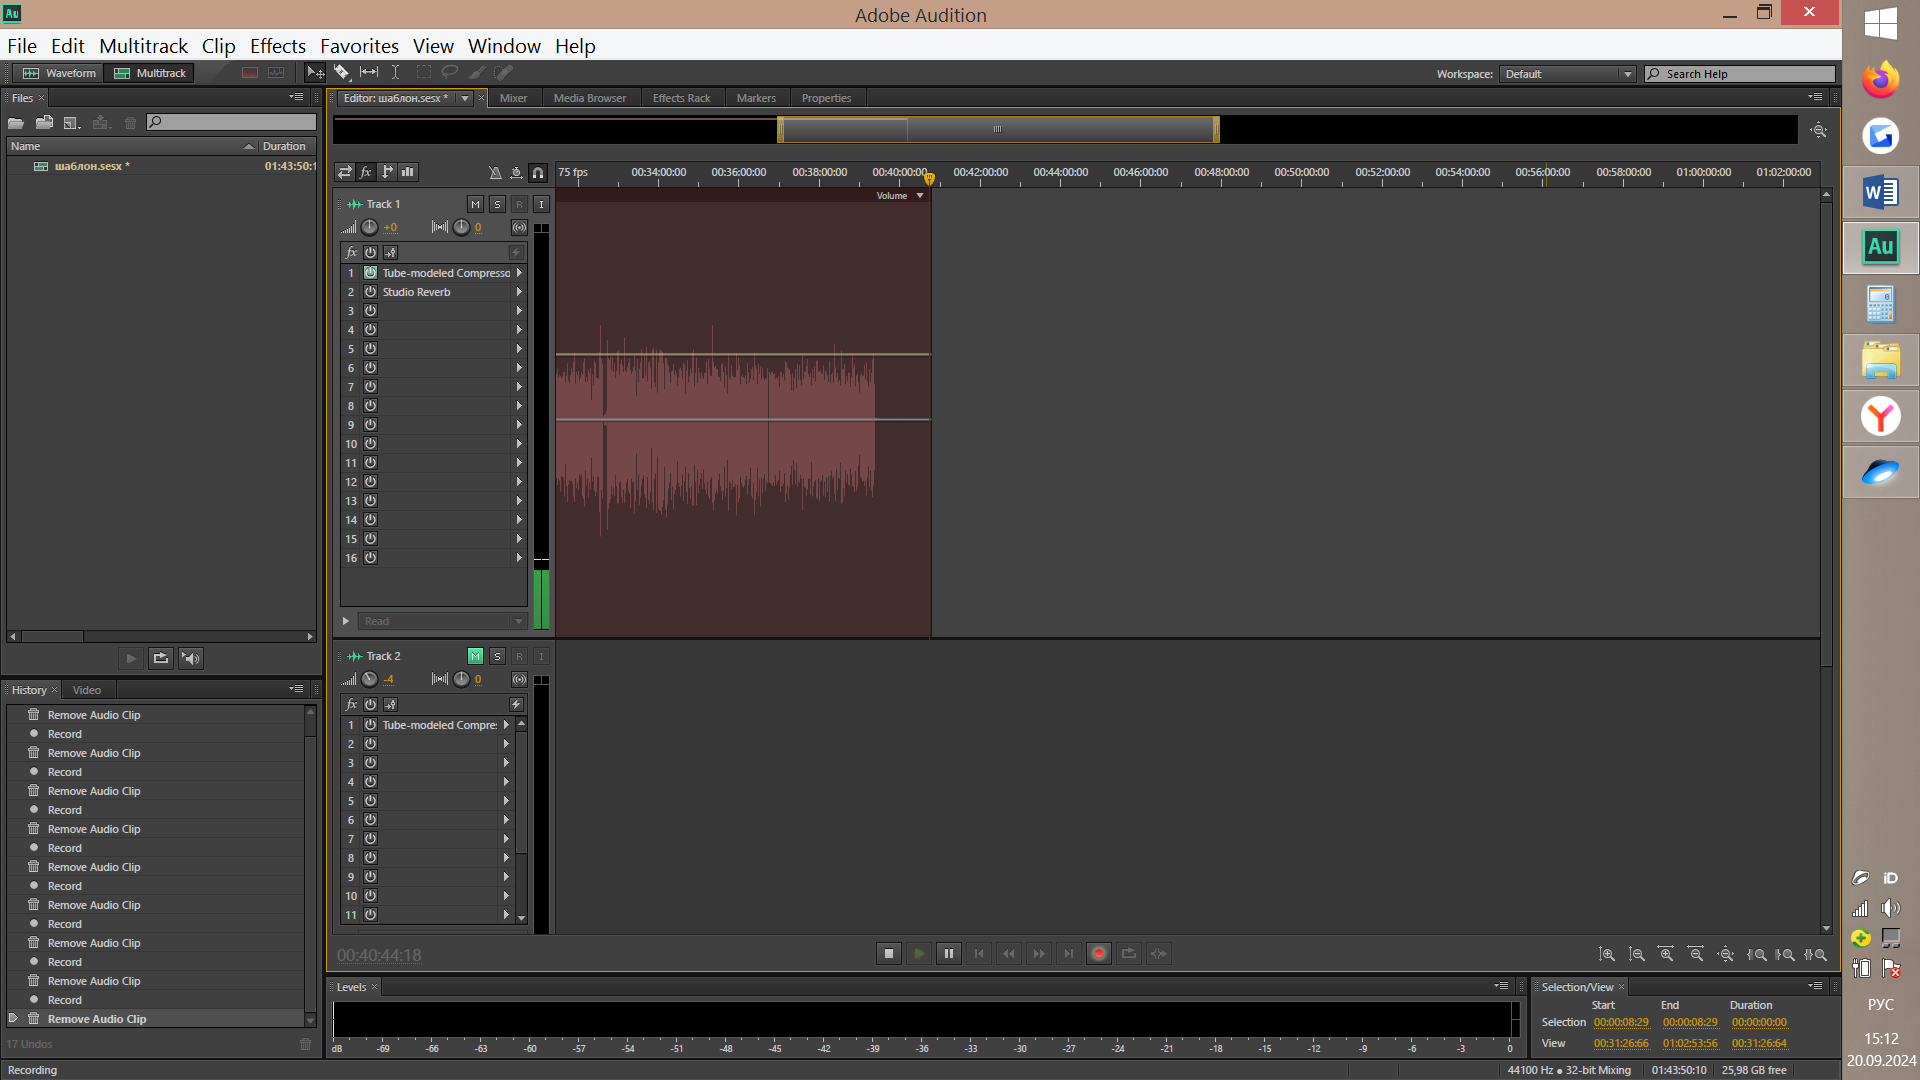This screenshot has height=1080, width=1920.
Task: Switch to the Mixer tab
Action: pyautogui.click(x=513, y=98)
